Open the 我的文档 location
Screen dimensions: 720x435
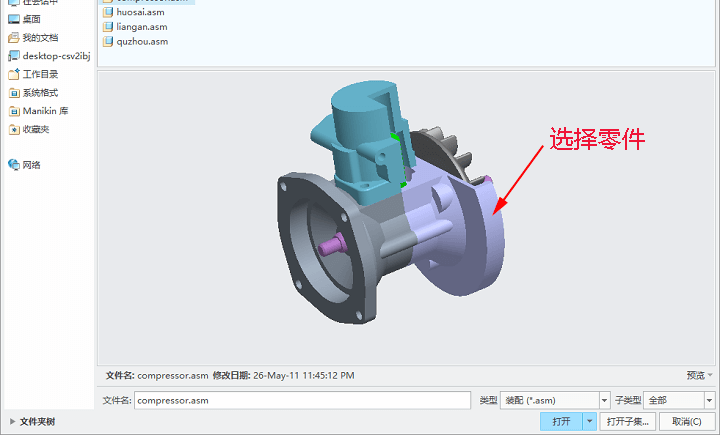tap(33, 38)
